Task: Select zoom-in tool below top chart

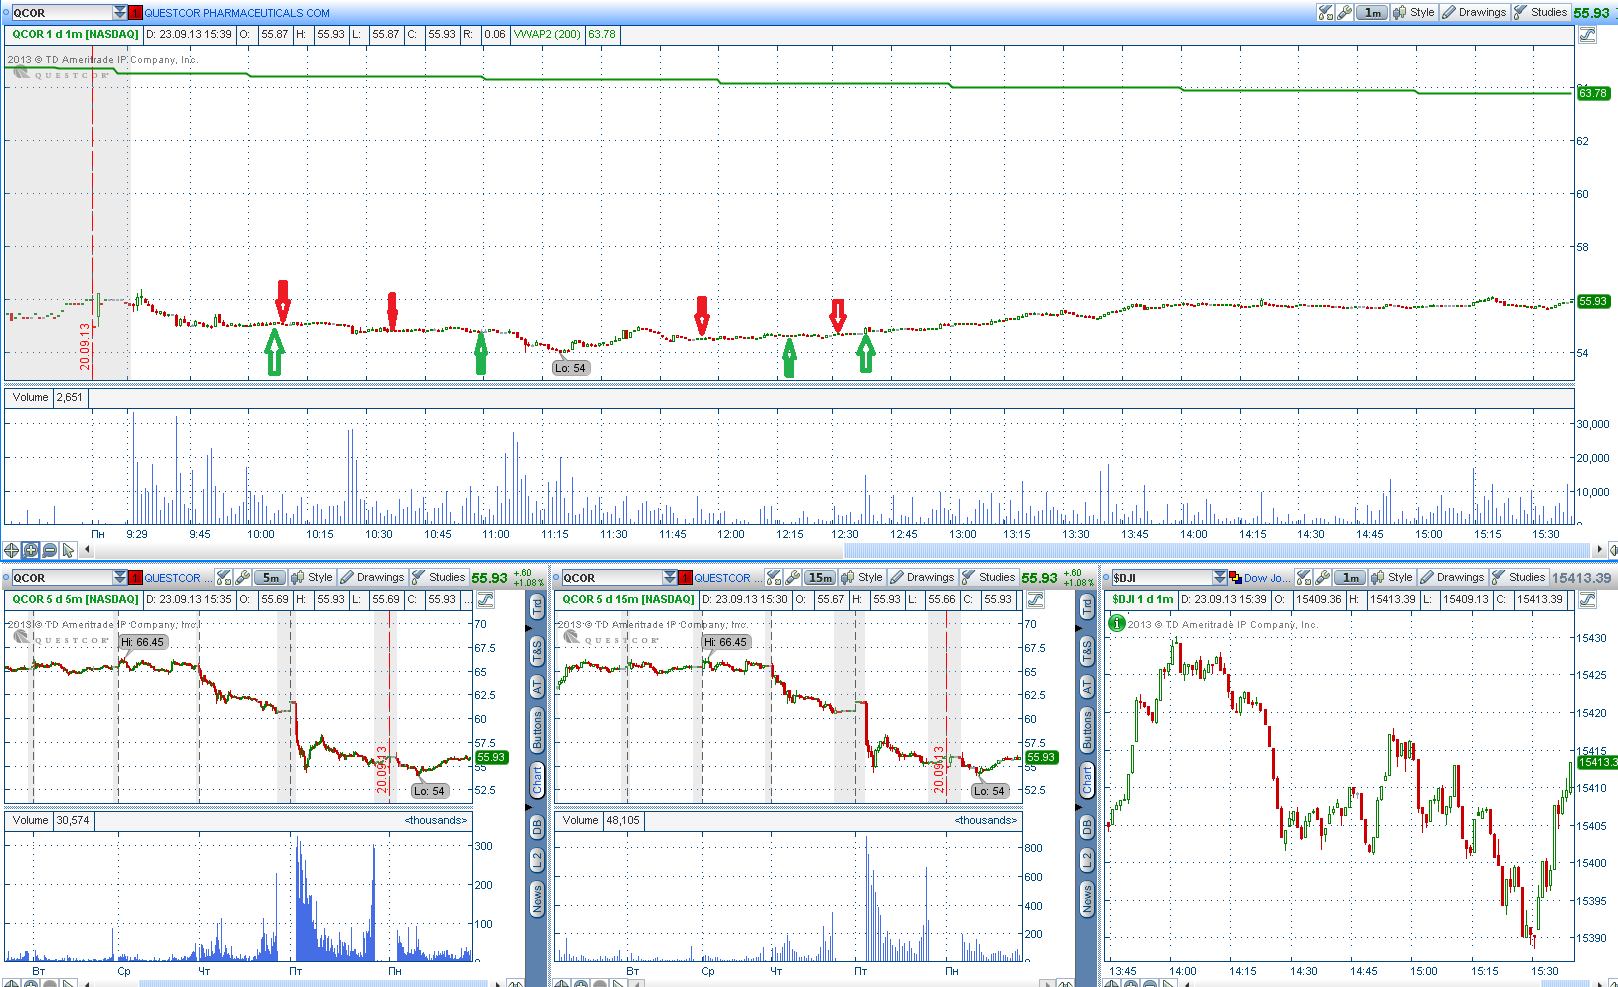Action: [x=31, y=550]
